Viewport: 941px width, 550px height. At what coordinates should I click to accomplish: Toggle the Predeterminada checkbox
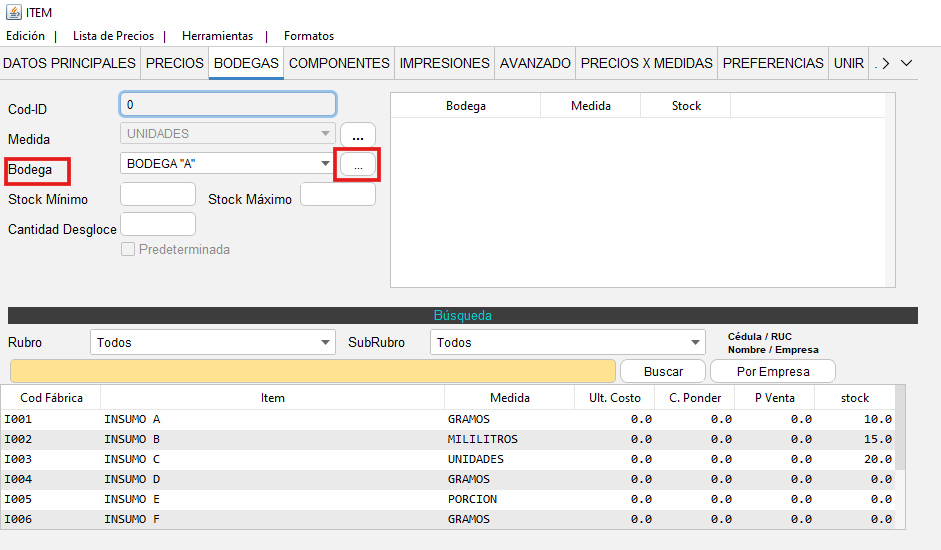128,249
